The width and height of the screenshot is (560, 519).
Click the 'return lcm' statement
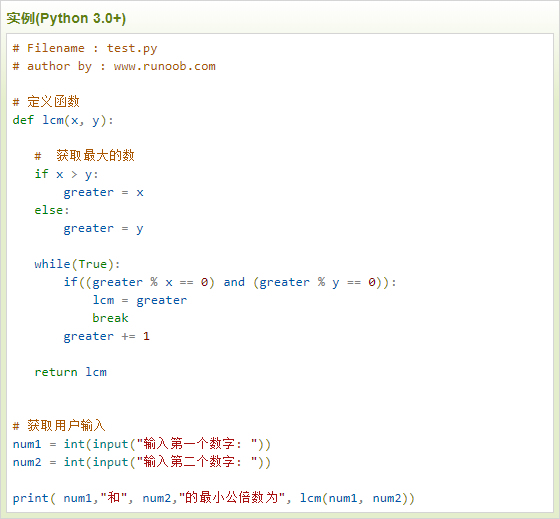coord(70,372)
